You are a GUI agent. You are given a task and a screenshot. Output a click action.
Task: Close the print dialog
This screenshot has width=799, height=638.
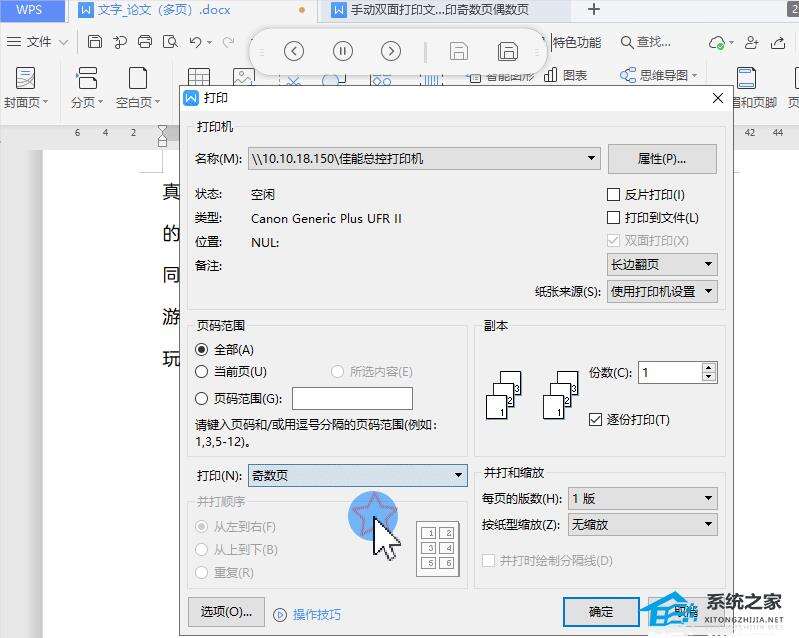click(x=717, y=98)
